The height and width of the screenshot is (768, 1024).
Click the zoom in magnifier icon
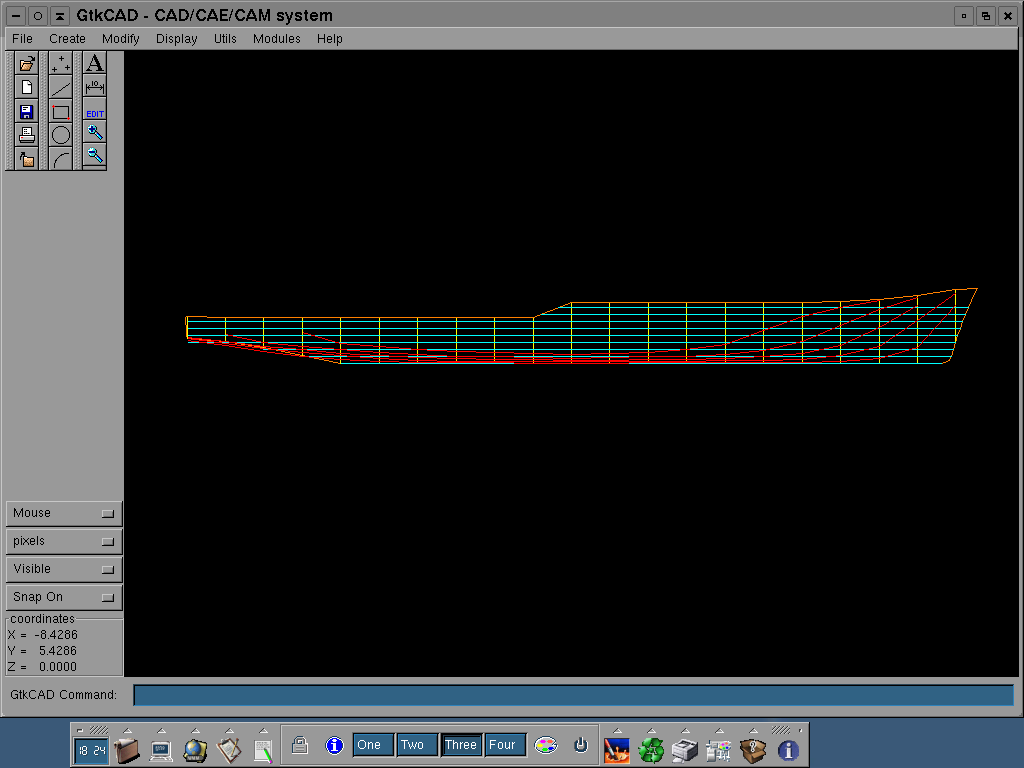click(95, 132)
